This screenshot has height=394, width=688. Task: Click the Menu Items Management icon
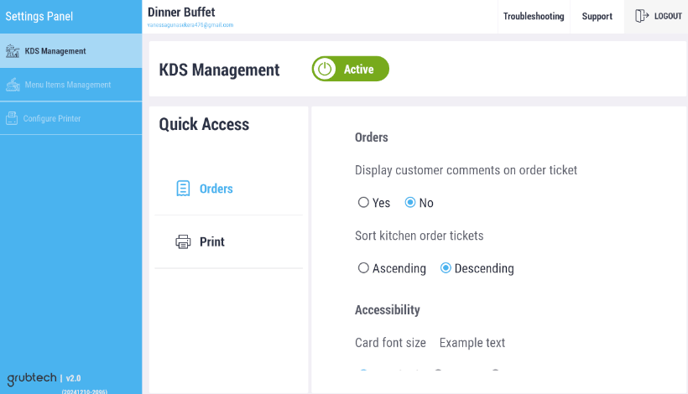tap(13, 84)
